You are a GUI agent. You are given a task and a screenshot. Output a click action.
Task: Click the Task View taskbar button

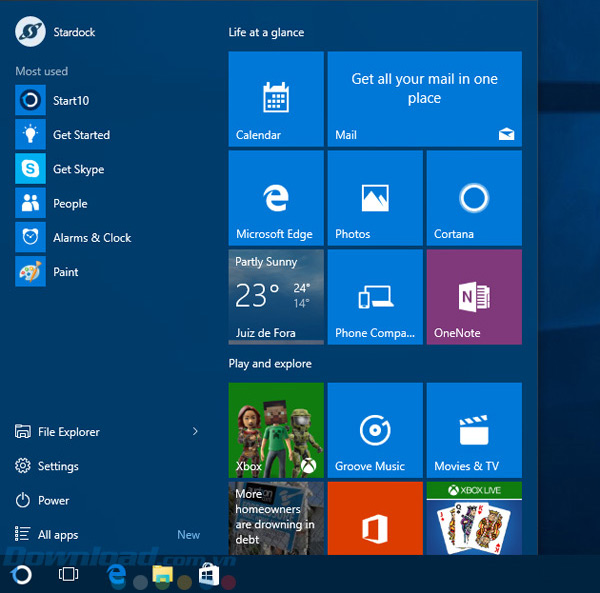click(x=68, y=574)
